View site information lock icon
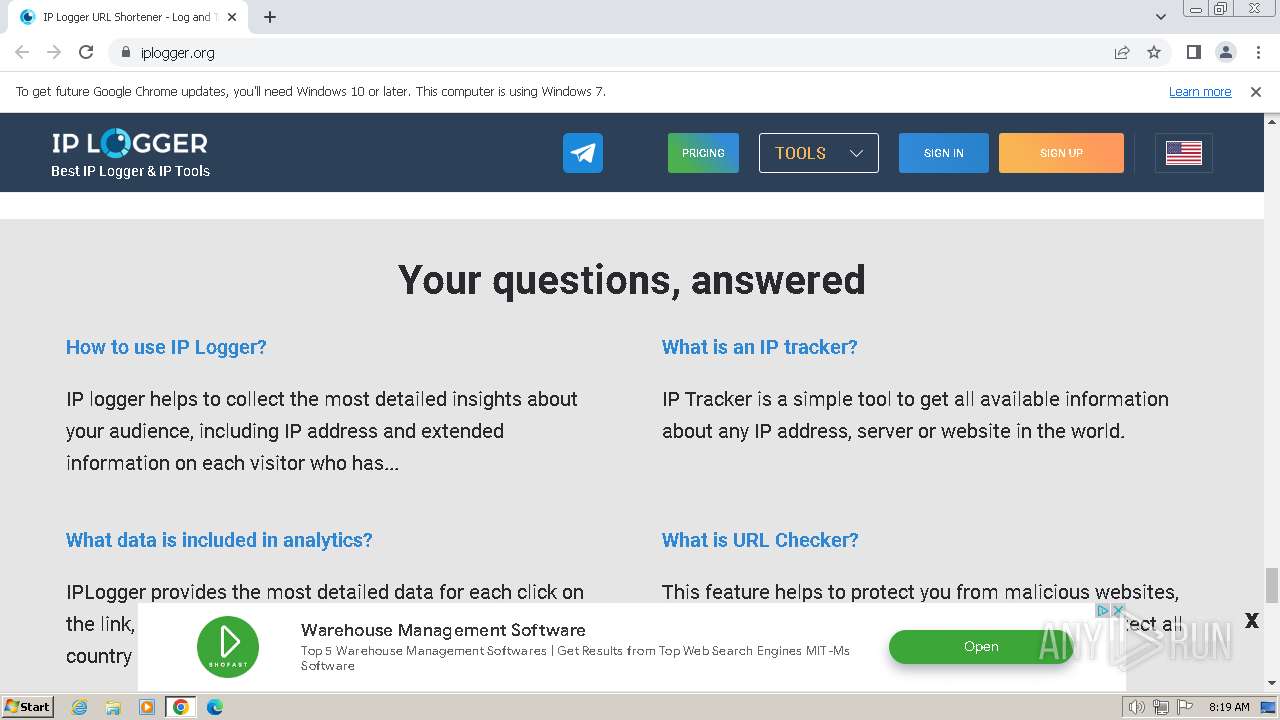1280x720 pixels. click(x=125, y=52)
